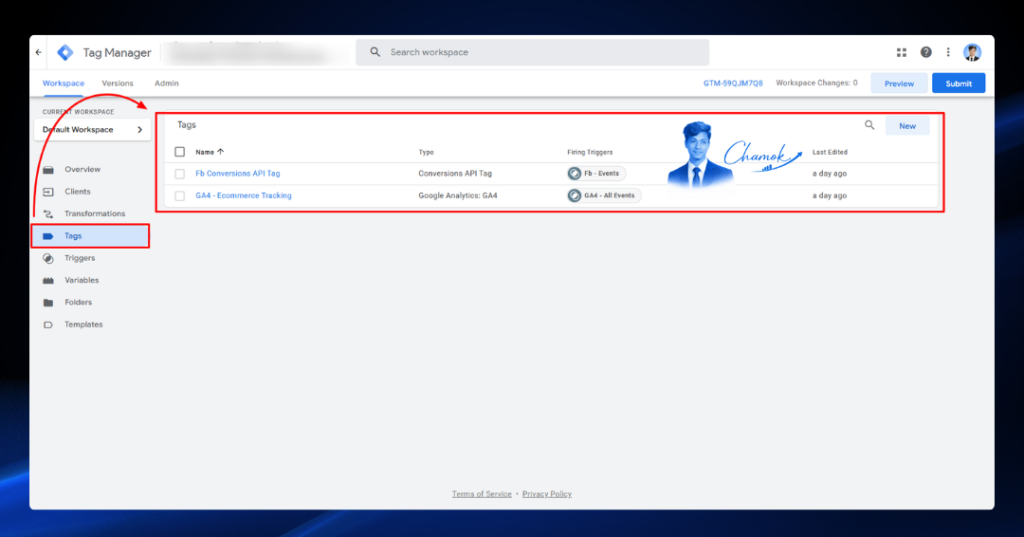
Task: Click the Clients sidebar icon
Action: 48,192
